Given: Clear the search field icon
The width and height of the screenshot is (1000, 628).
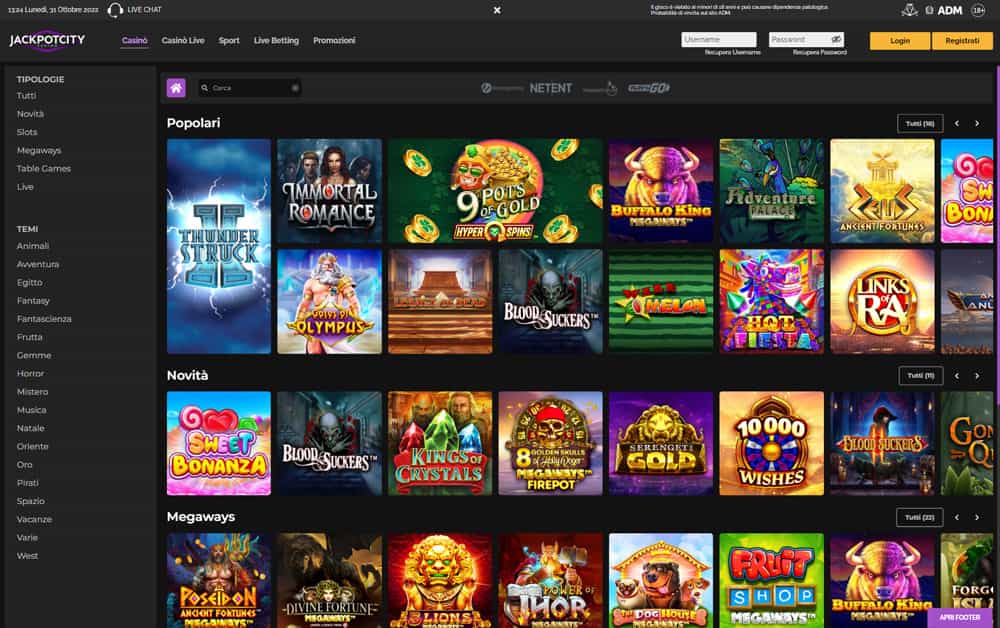Looking at the screenshot, I should [295, 88].
